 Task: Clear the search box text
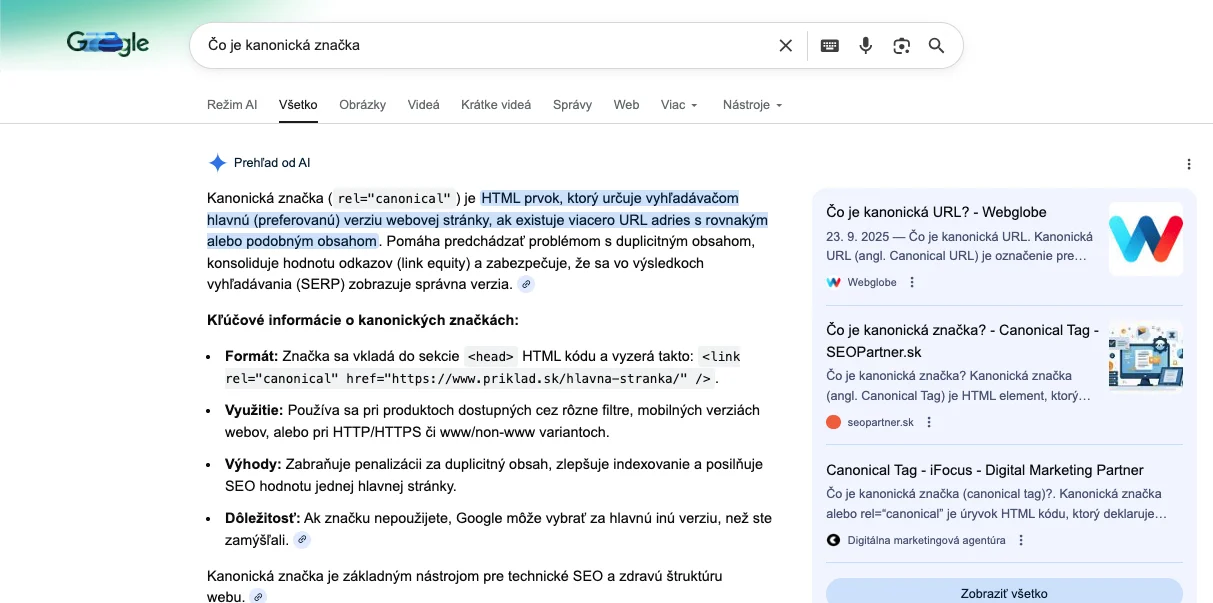pos(785,45)
